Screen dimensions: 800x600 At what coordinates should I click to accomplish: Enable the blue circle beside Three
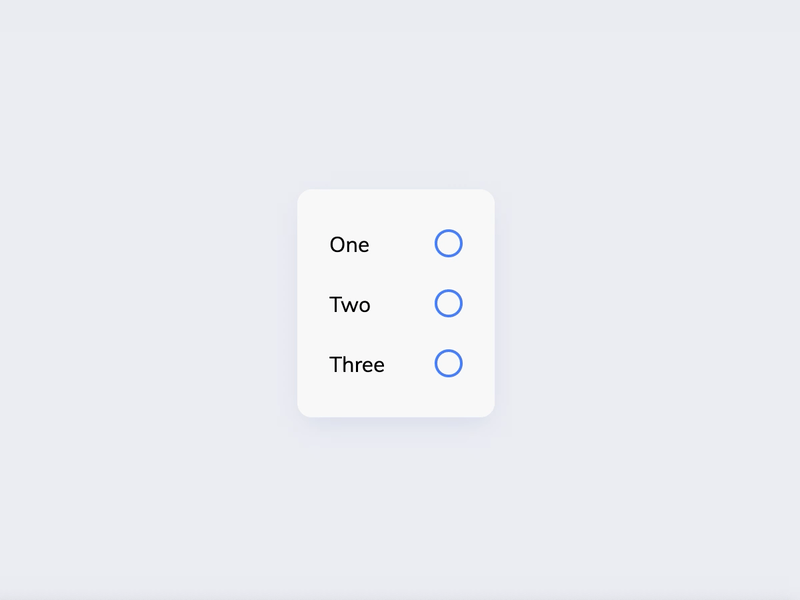[x=448, y=363]
